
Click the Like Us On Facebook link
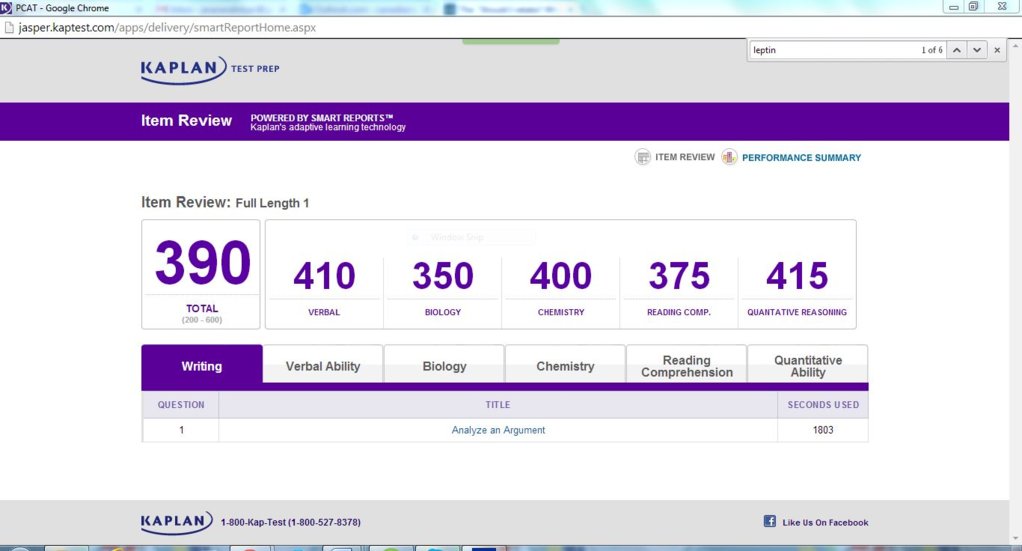click(825, 522)
